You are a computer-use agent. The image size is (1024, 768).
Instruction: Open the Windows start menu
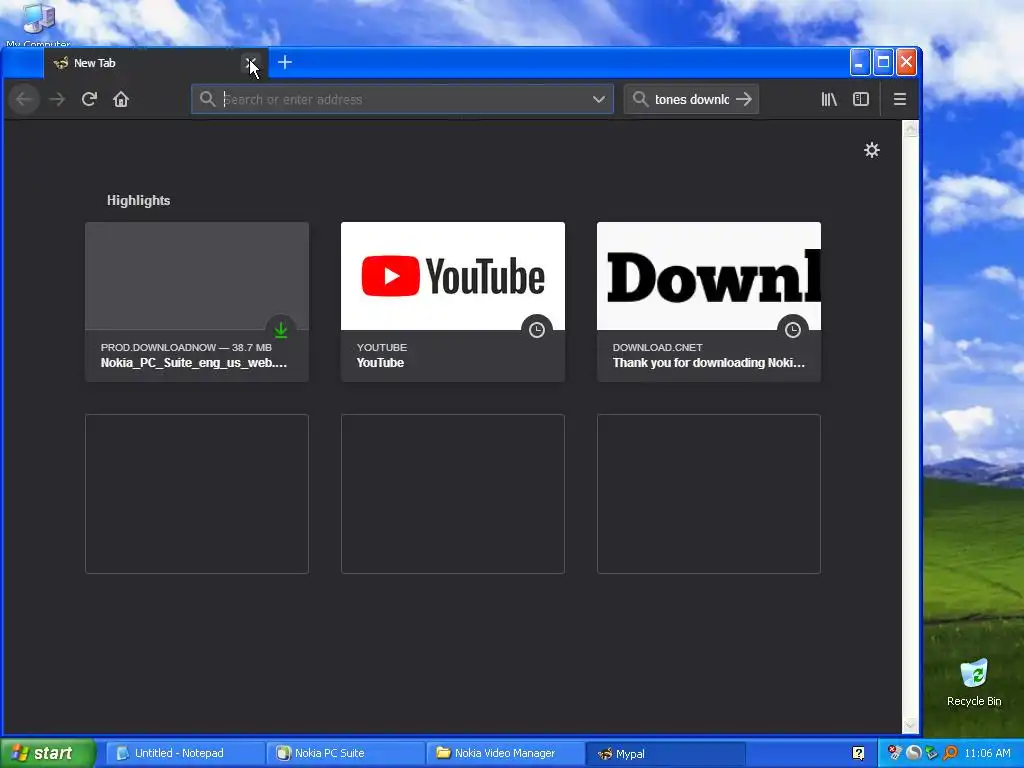[x=47, y=753]
